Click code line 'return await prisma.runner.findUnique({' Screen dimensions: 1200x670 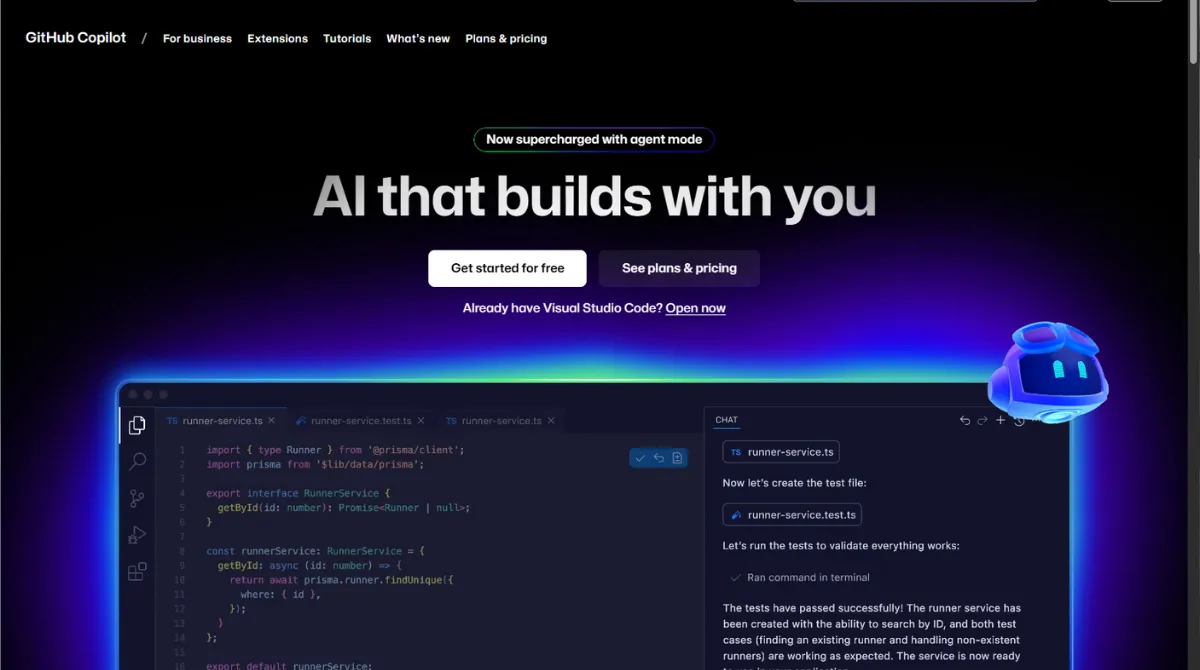[341, 580]
